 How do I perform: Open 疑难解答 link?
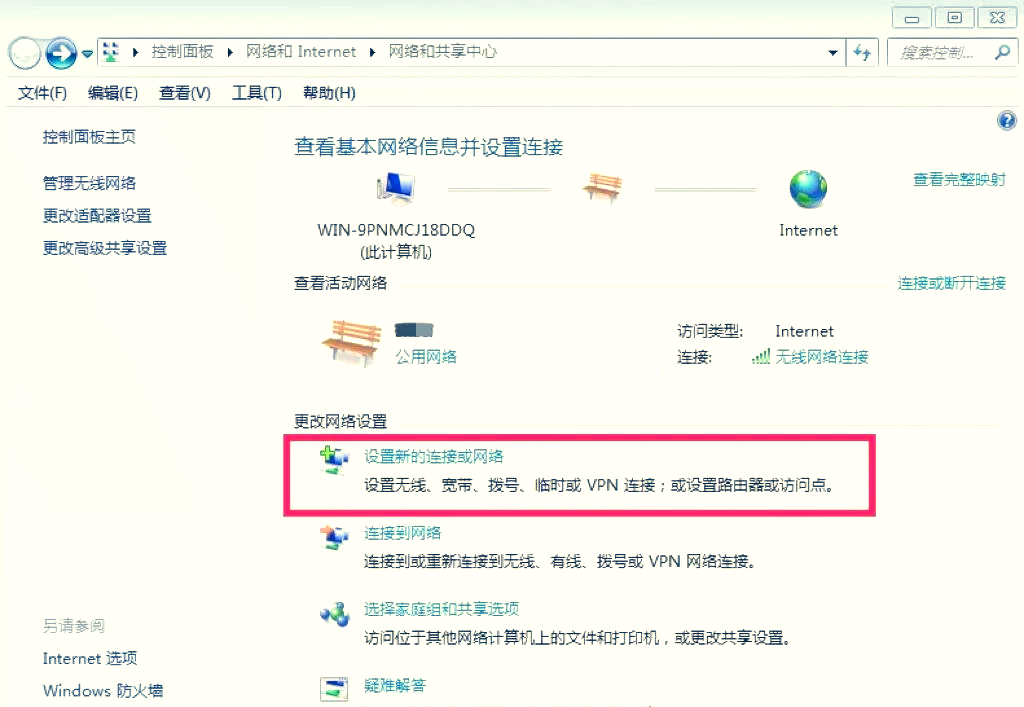coord(394,685)
